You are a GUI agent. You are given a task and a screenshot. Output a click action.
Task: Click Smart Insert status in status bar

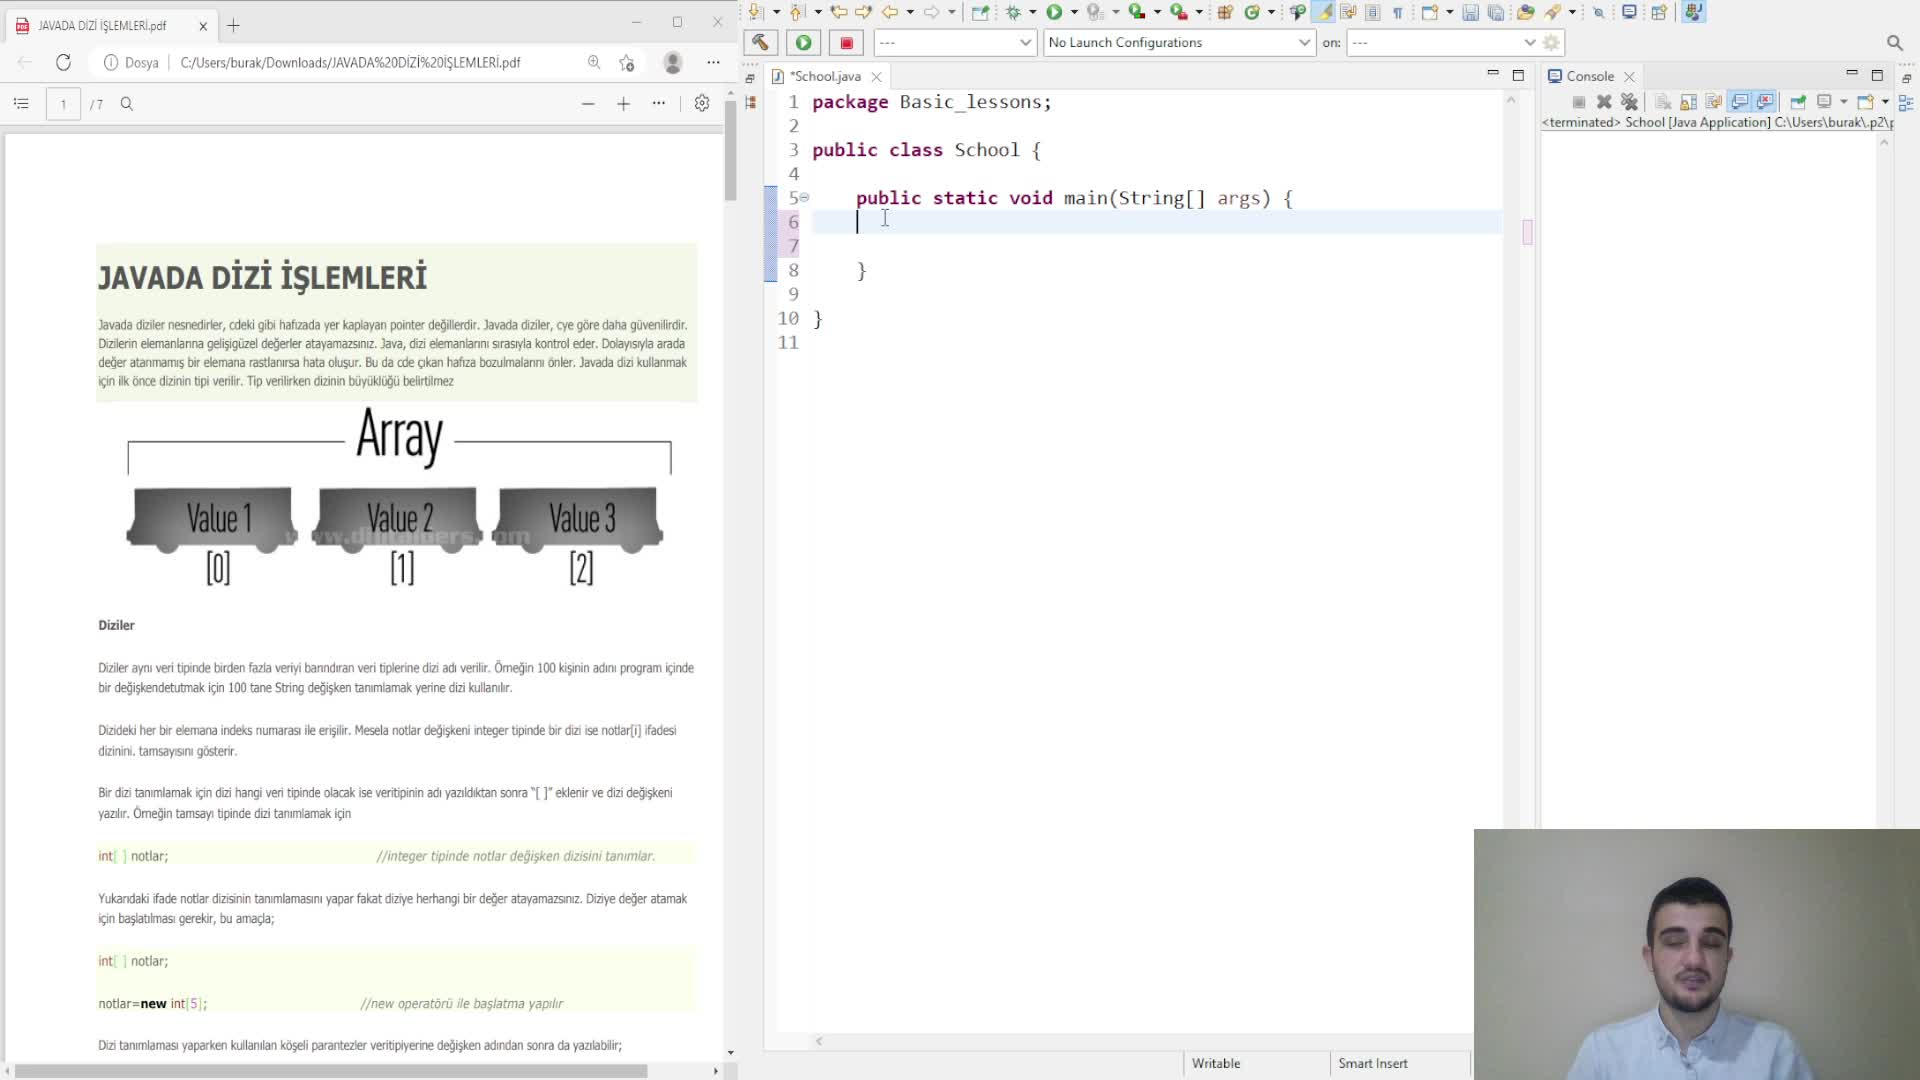coord(1372,1063)
